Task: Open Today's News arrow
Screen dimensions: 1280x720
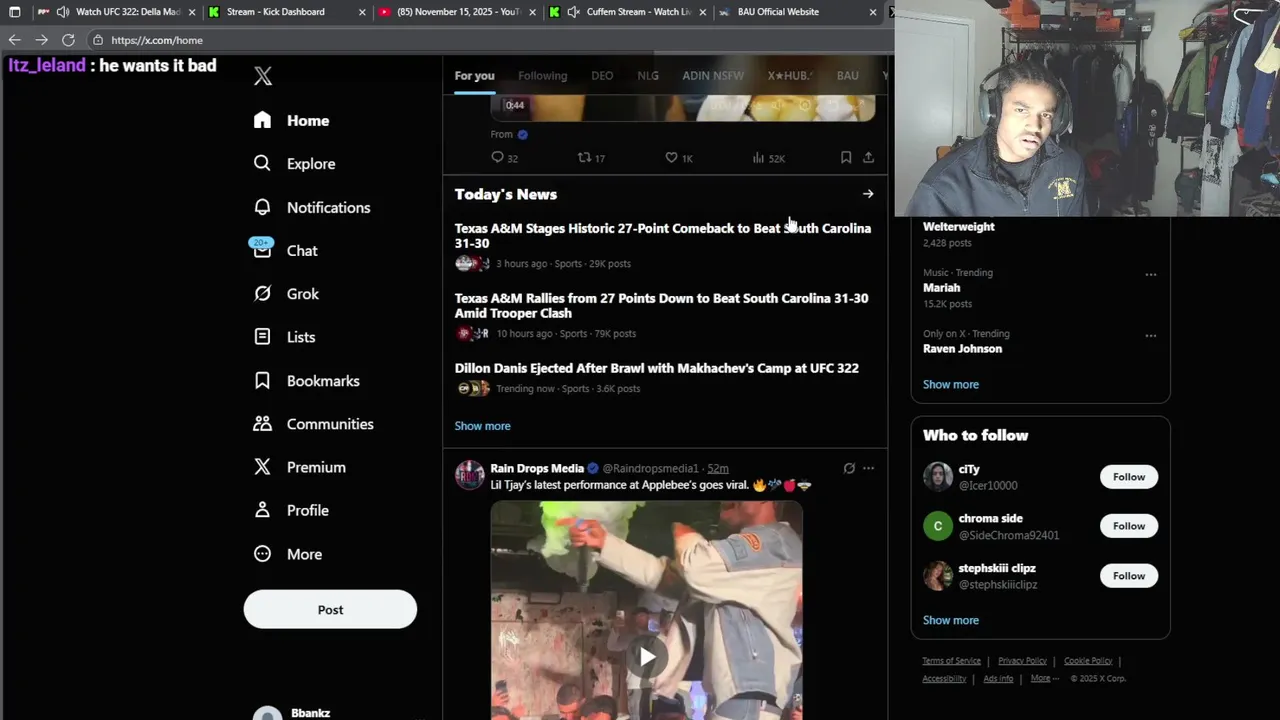Action: 868,194
